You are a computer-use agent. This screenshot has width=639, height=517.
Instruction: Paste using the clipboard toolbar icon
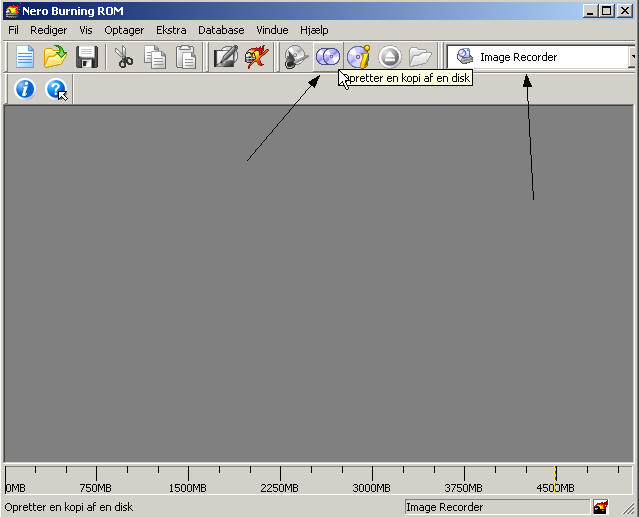tap(186, 57)
